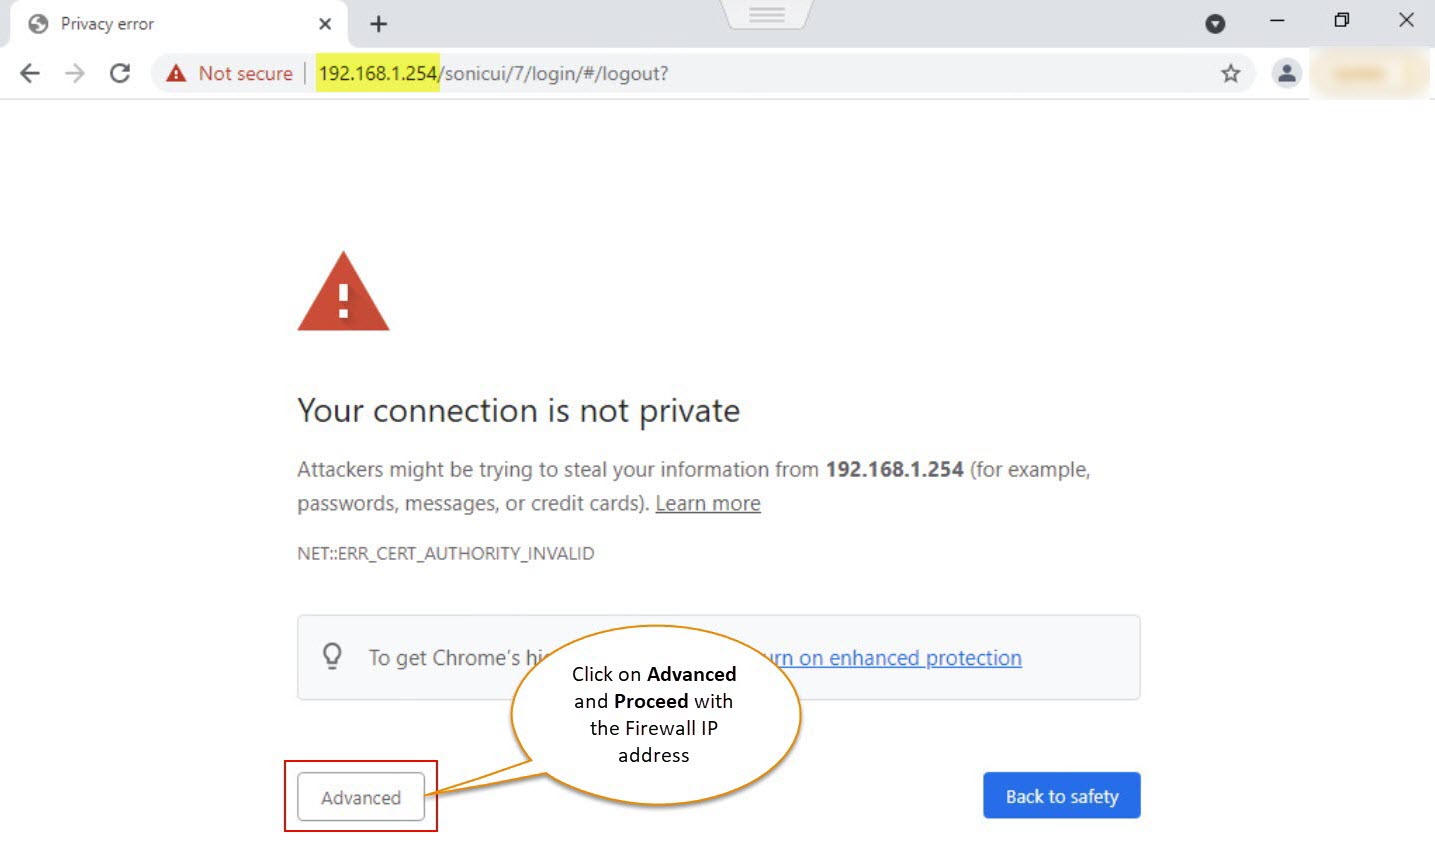Image resolution: width=1435 pixels, height=855 pixels.
Task: Click the address bar URL text
Action: (x=492, y=74)
